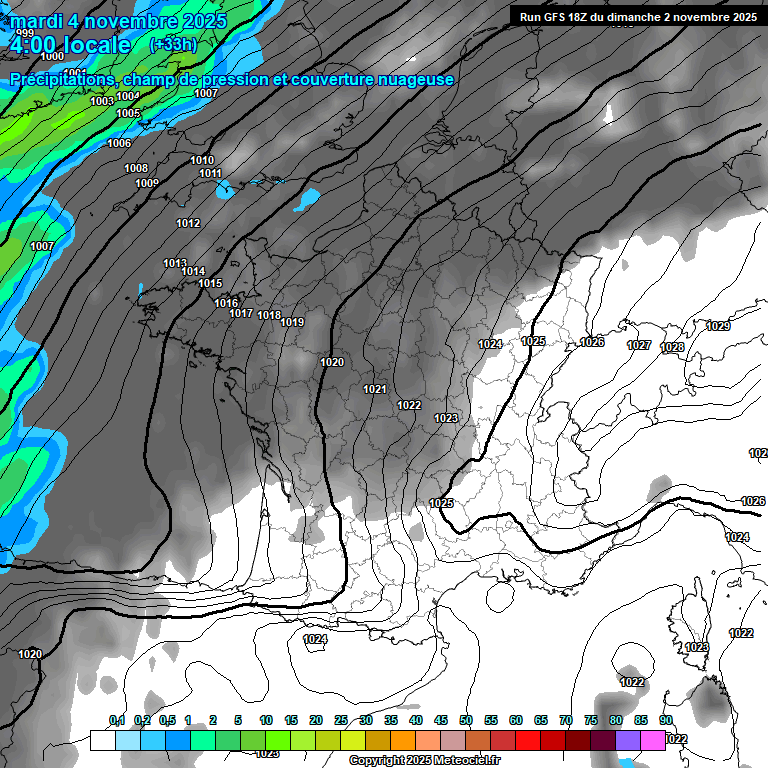Click the 1012 pressure label
This screenshot has height=768, width=768.
[x=188, y=223]
